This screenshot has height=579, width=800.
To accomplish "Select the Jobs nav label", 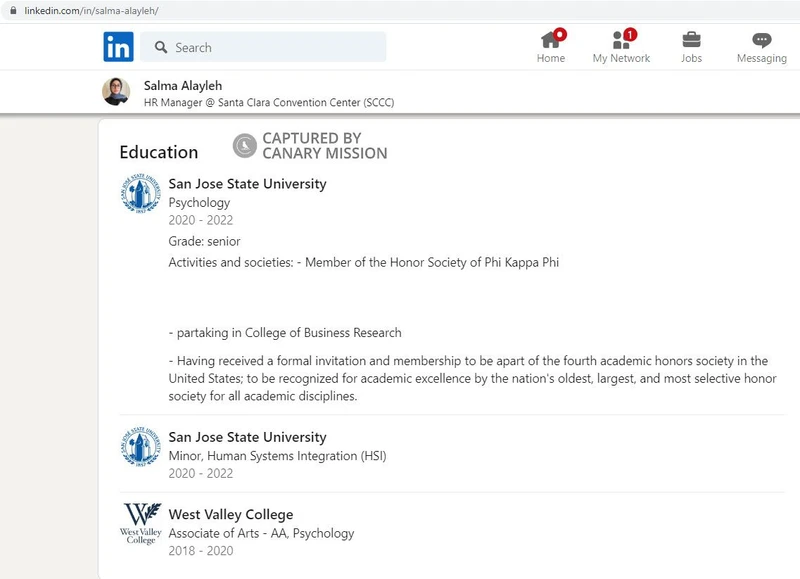I will (691, 58).
